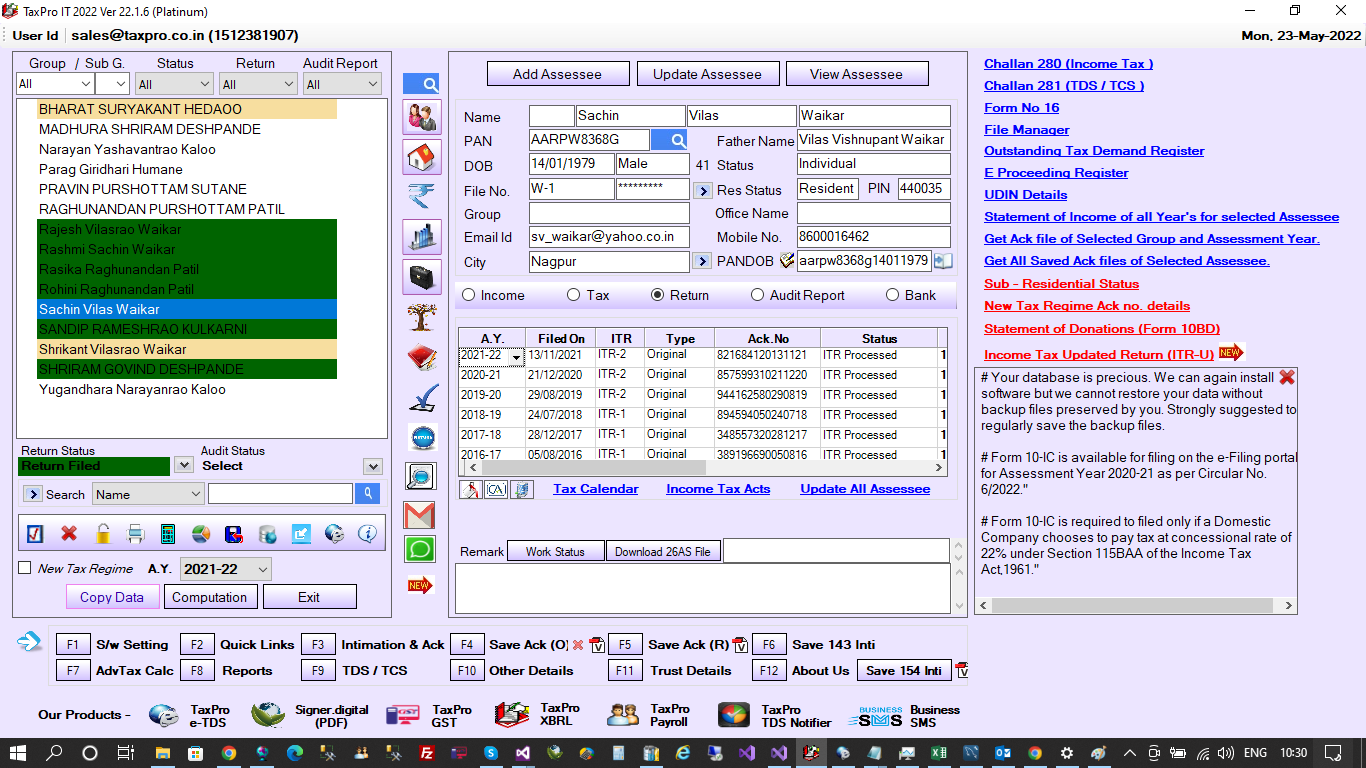Select the Audit Report radio button
1366x768 pixels.
click(x=758, y=295)
